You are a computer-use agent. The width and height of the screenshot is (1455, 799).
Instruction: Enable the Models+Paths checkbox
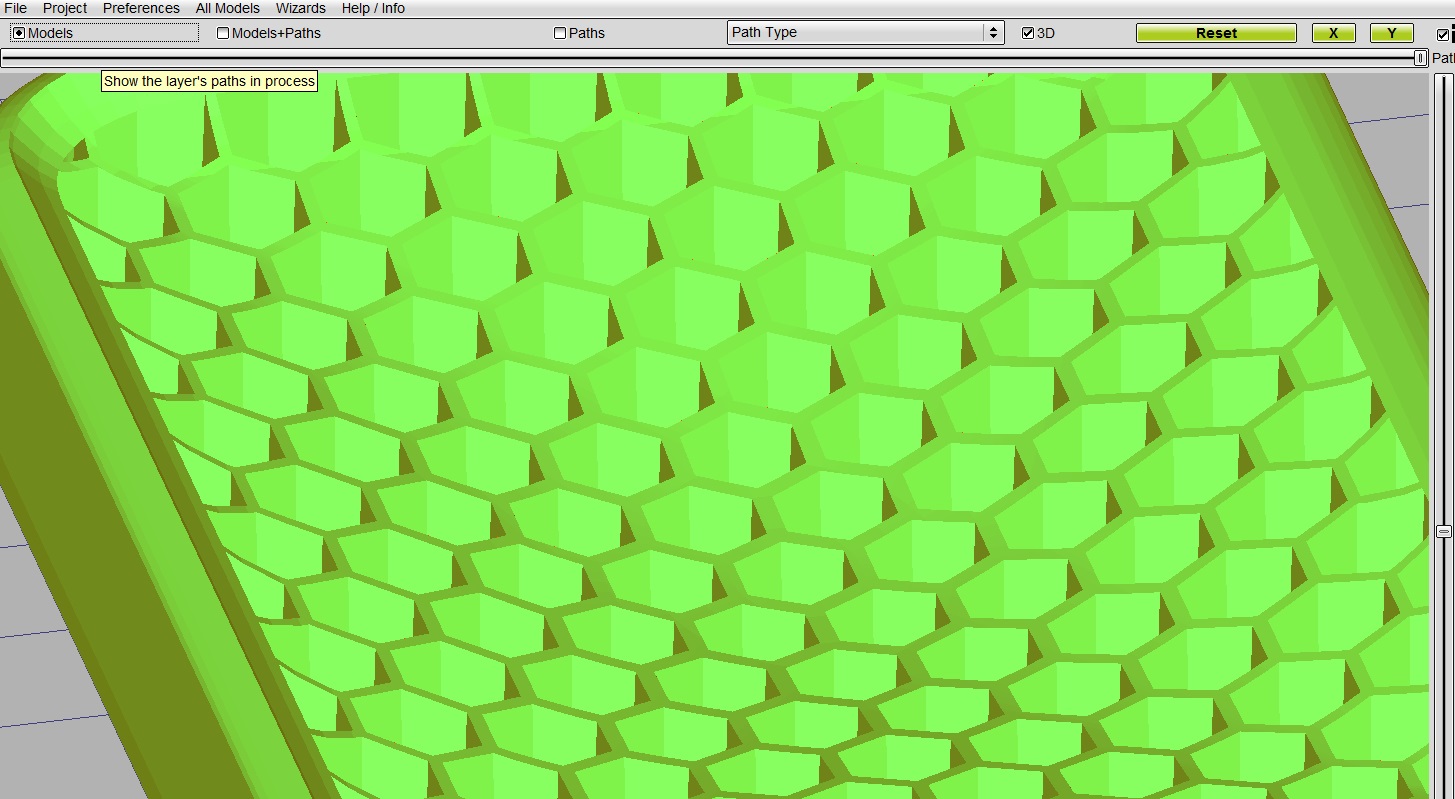[x=223, y=33]
